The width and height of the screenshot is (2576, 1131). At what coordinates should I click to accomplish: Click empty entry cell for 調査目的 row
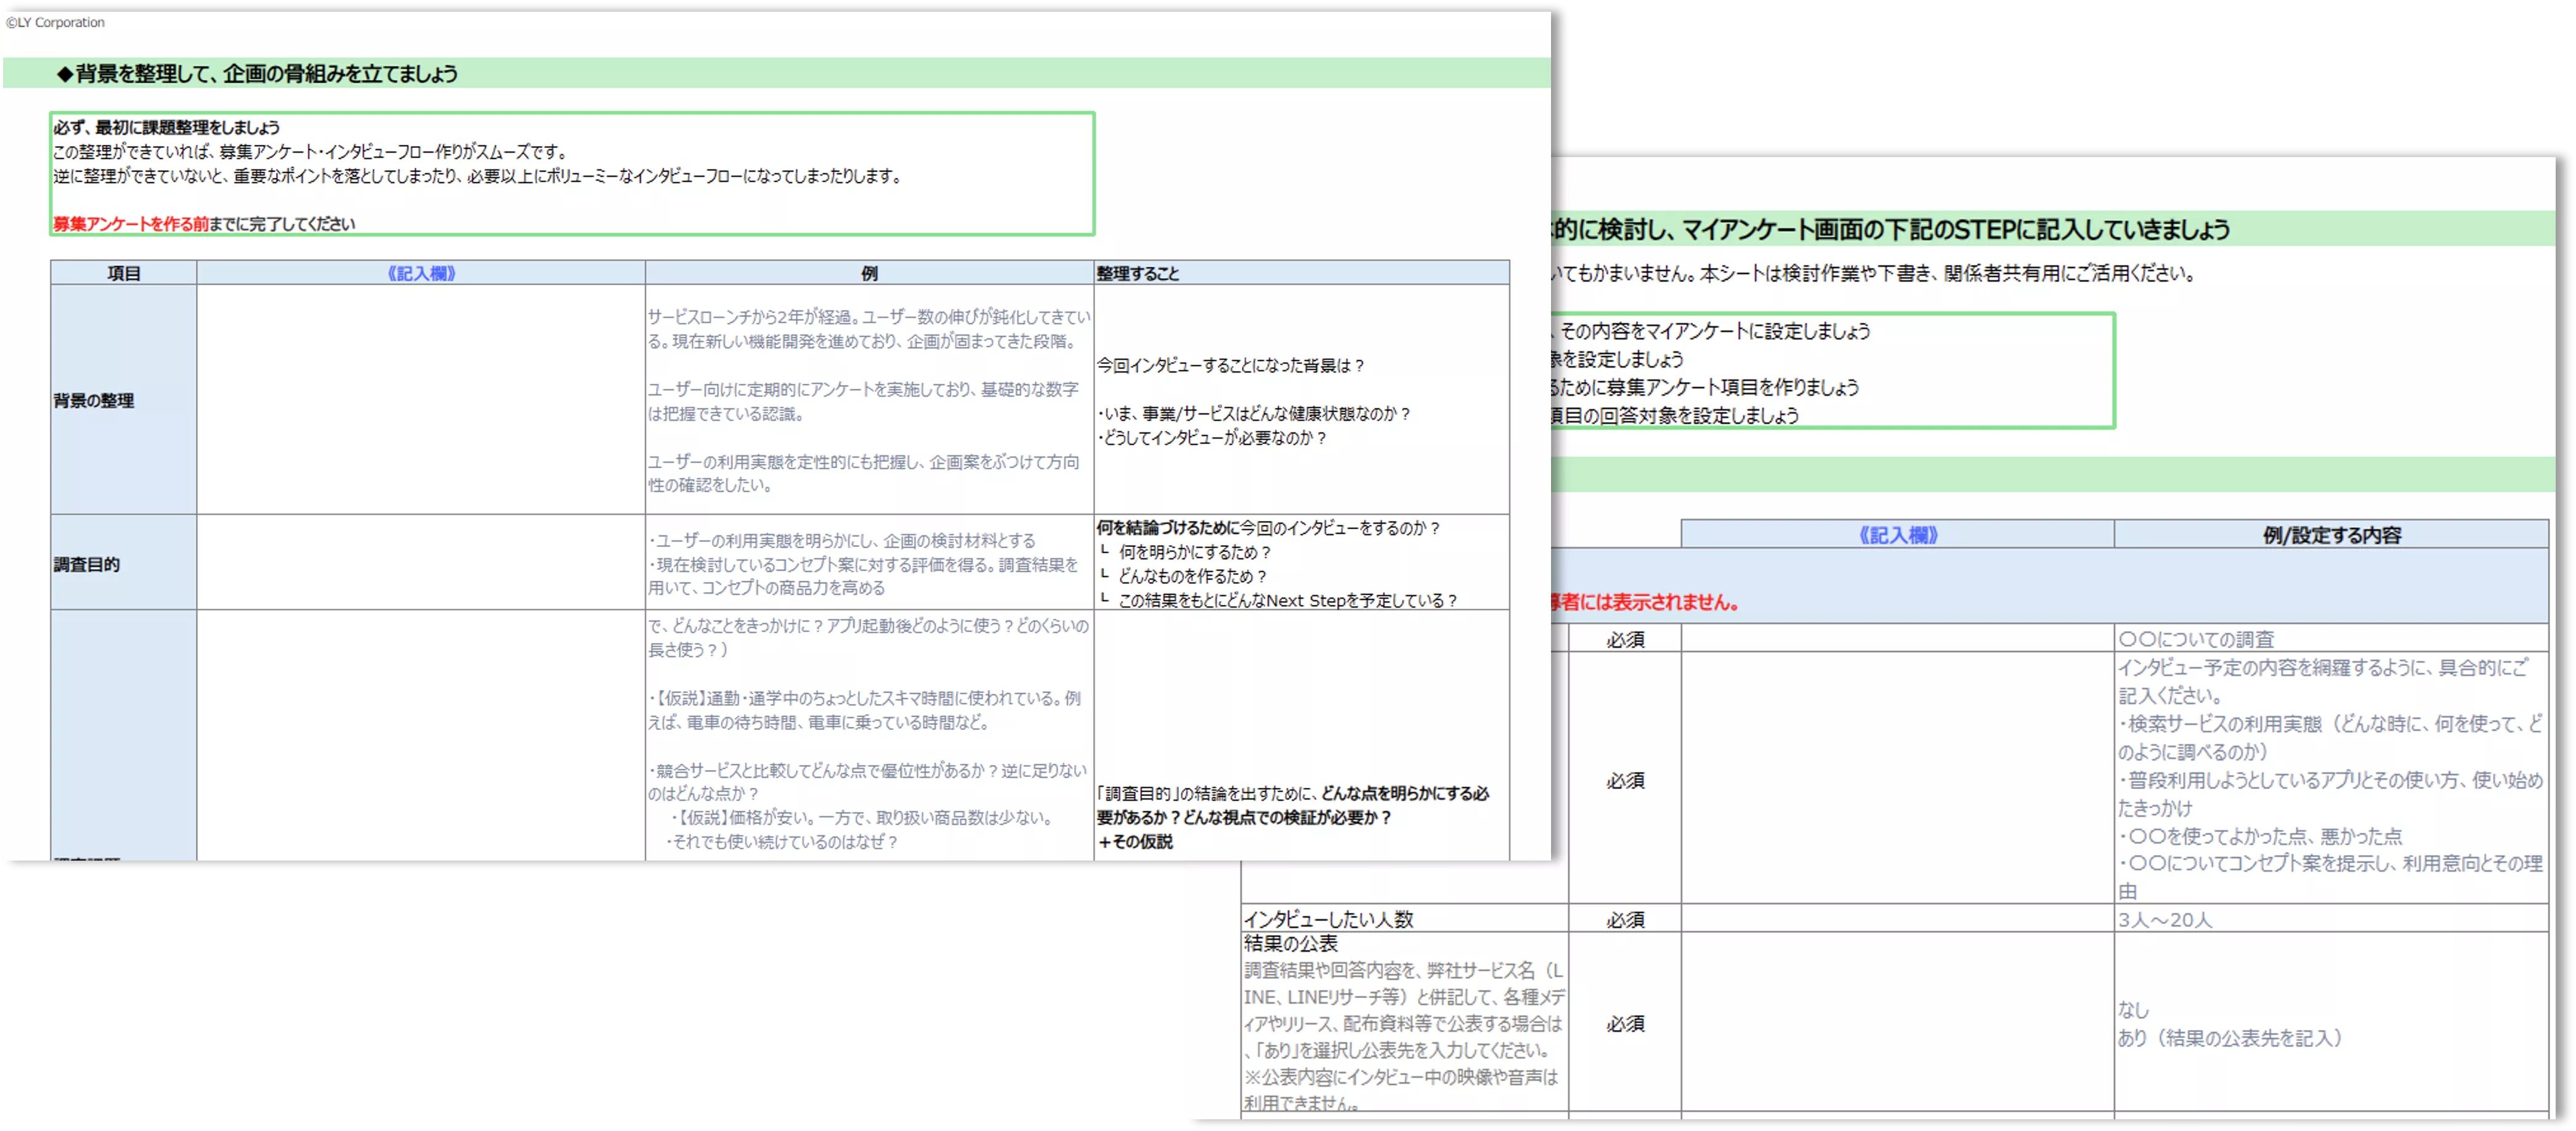pos(421,563)
